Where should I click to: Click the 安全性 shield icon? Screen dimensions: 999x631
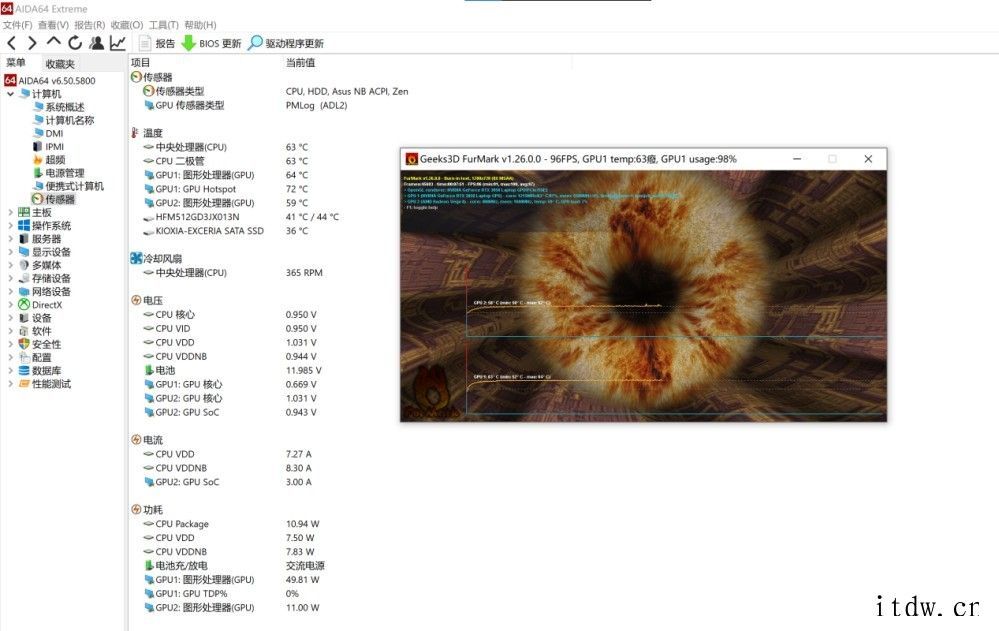tap(24, 344)
